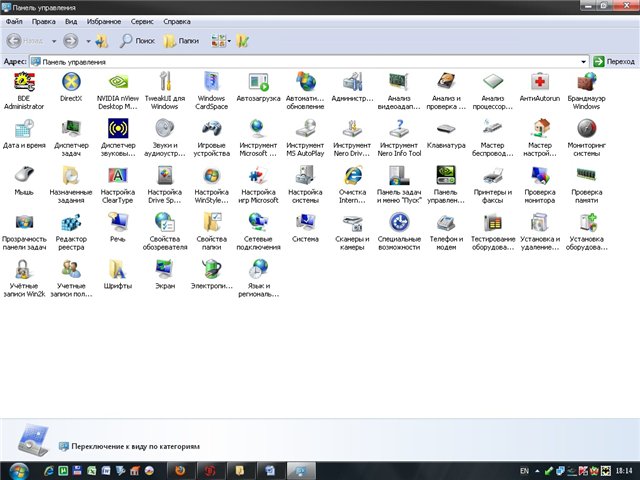This screenshot has width=640, height=480.
Task: Open the Файл menu
Action: click(x=14, y=21)
